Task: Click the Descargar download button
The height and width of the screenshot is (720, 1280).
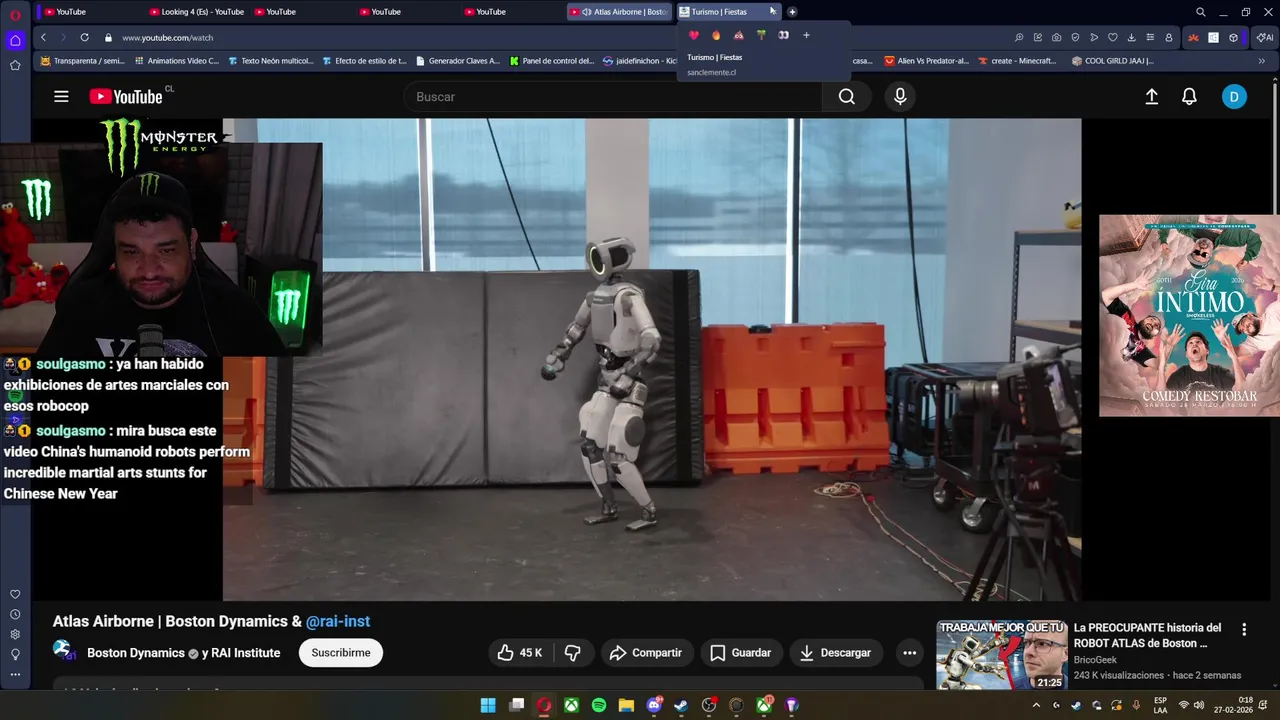Action: 836,653
